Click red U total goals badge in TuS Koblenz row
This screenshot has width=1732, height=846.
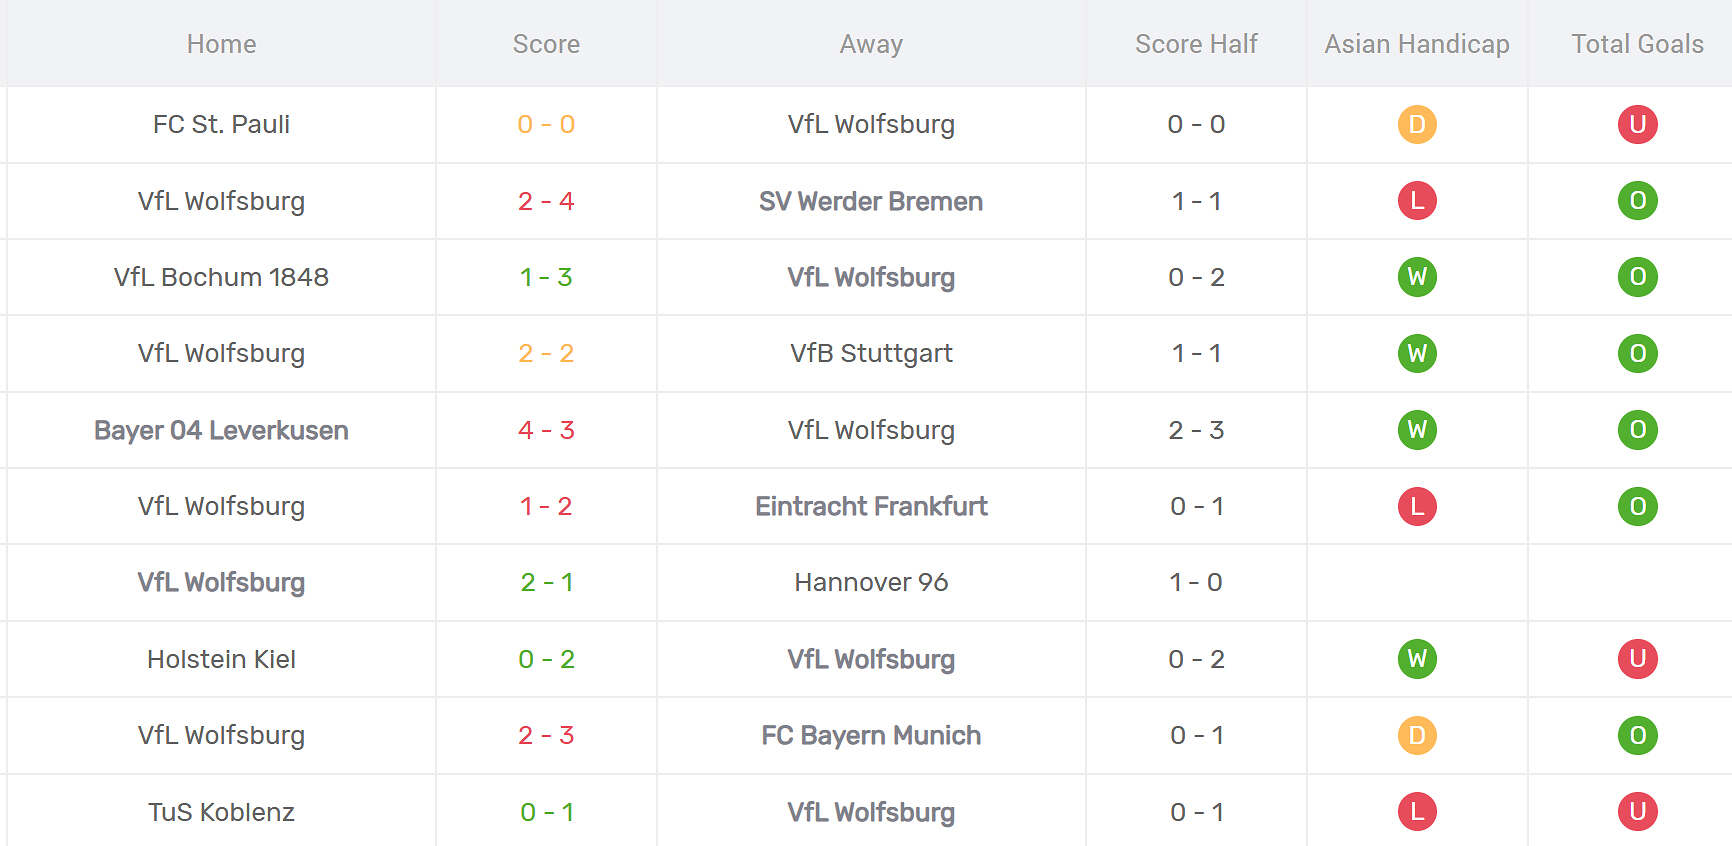coord(1638,812)
